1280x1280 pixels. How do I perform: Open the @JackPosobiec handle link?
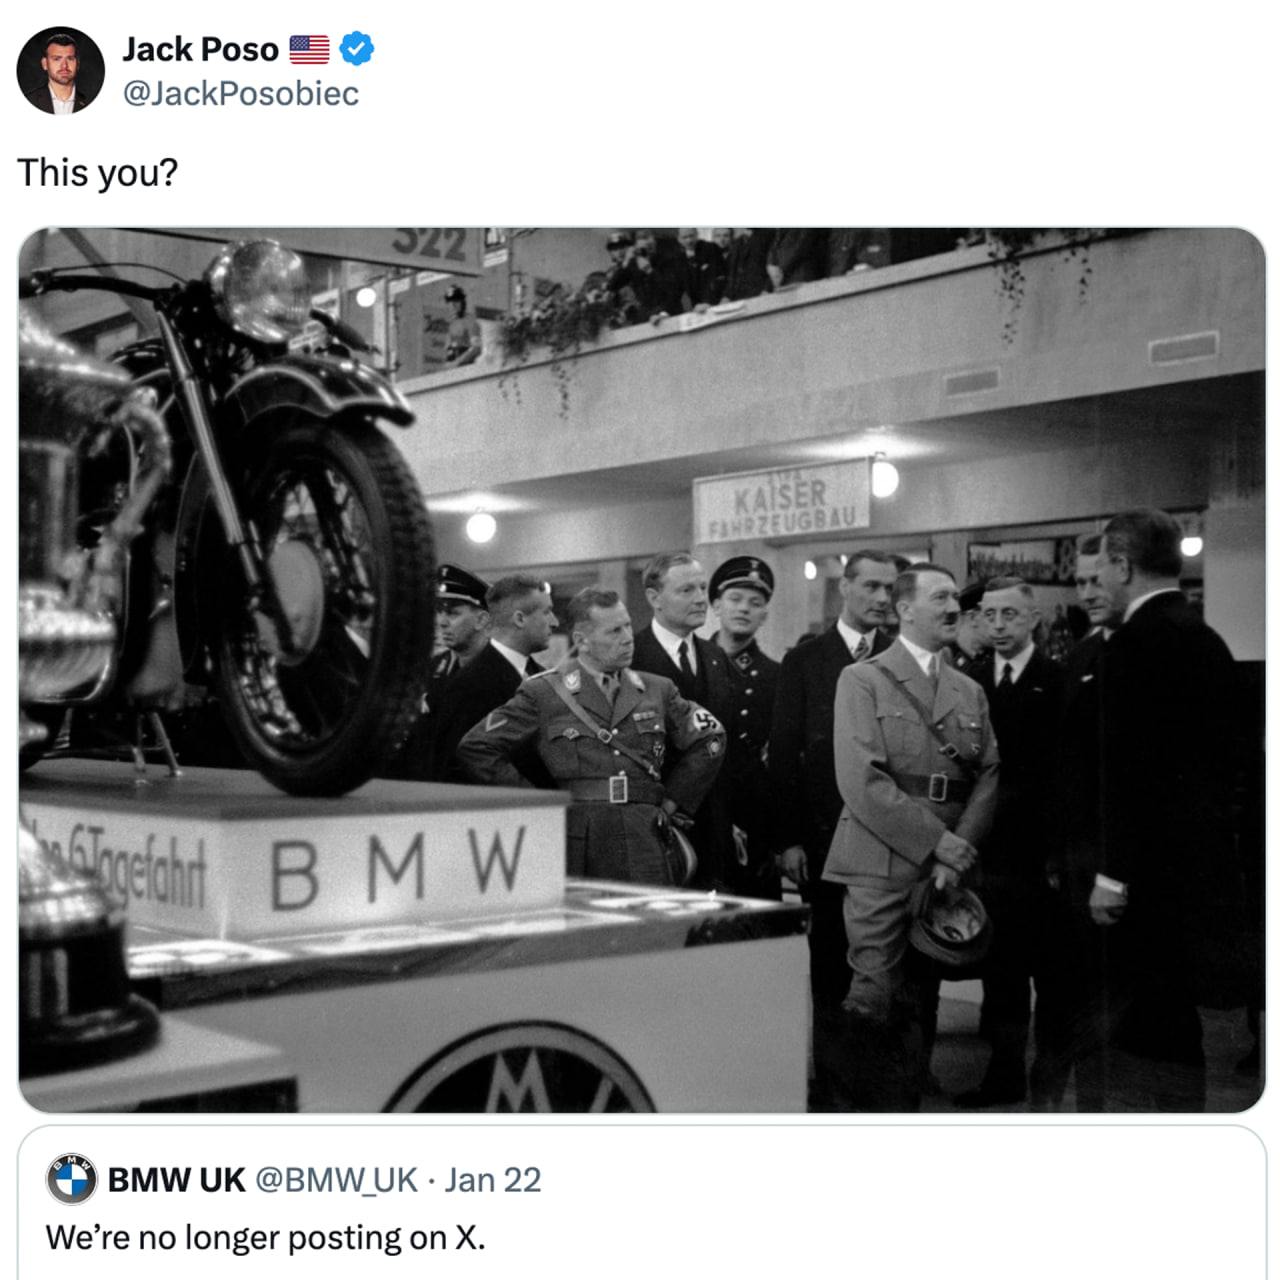tap(240, 94)
